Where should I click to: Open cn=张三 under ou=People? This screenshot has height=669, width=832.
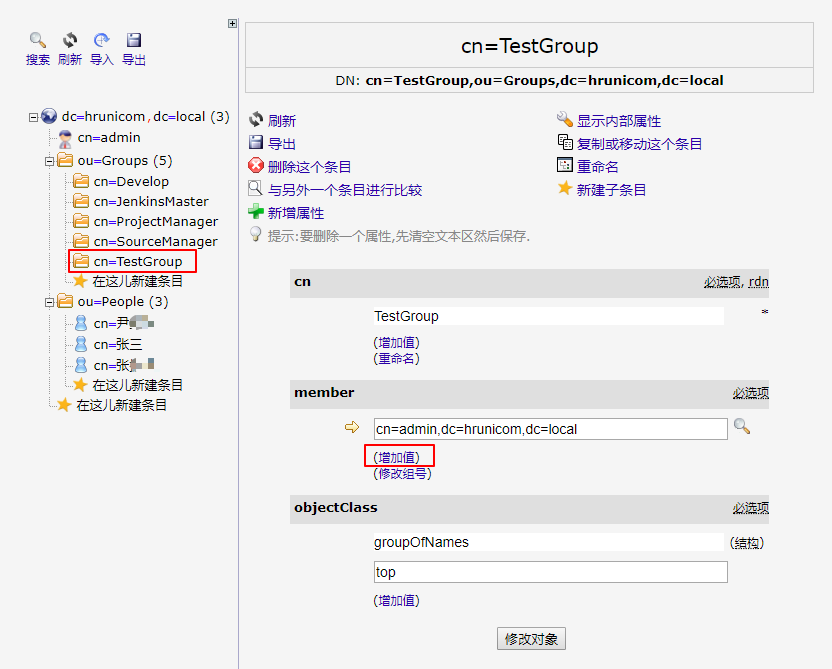click(117, 344)
